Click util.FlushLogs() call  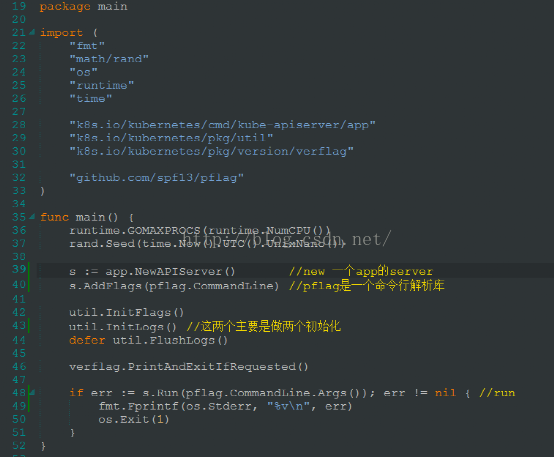tap(170, 340)
